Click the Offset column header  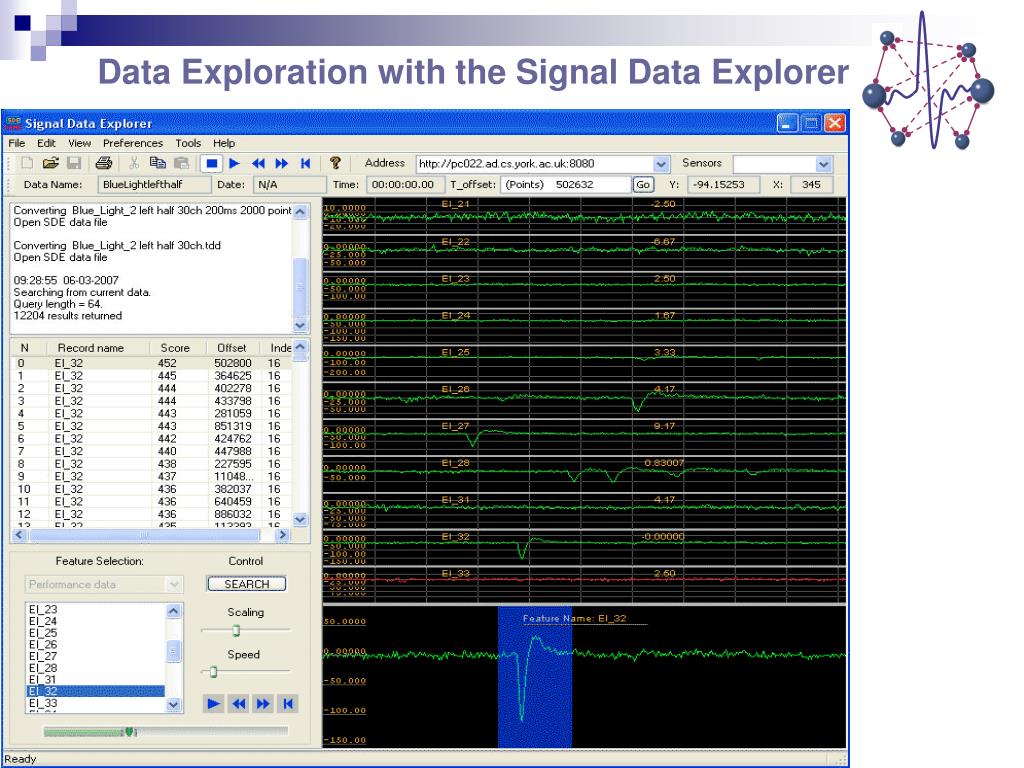[x=232, y=348]
